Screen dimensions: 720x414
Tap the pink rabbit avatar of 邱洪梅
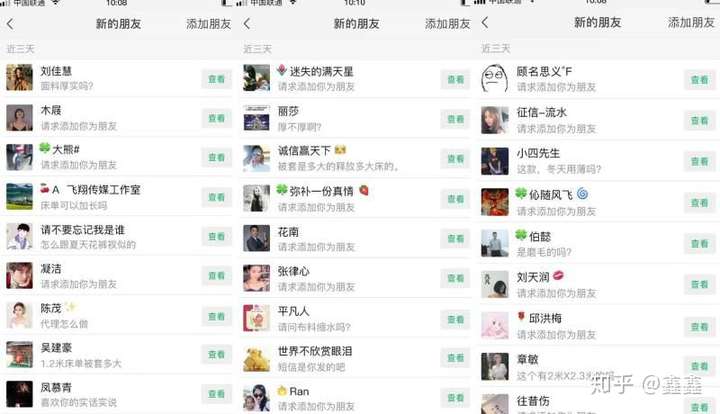(x=495, y=325)
